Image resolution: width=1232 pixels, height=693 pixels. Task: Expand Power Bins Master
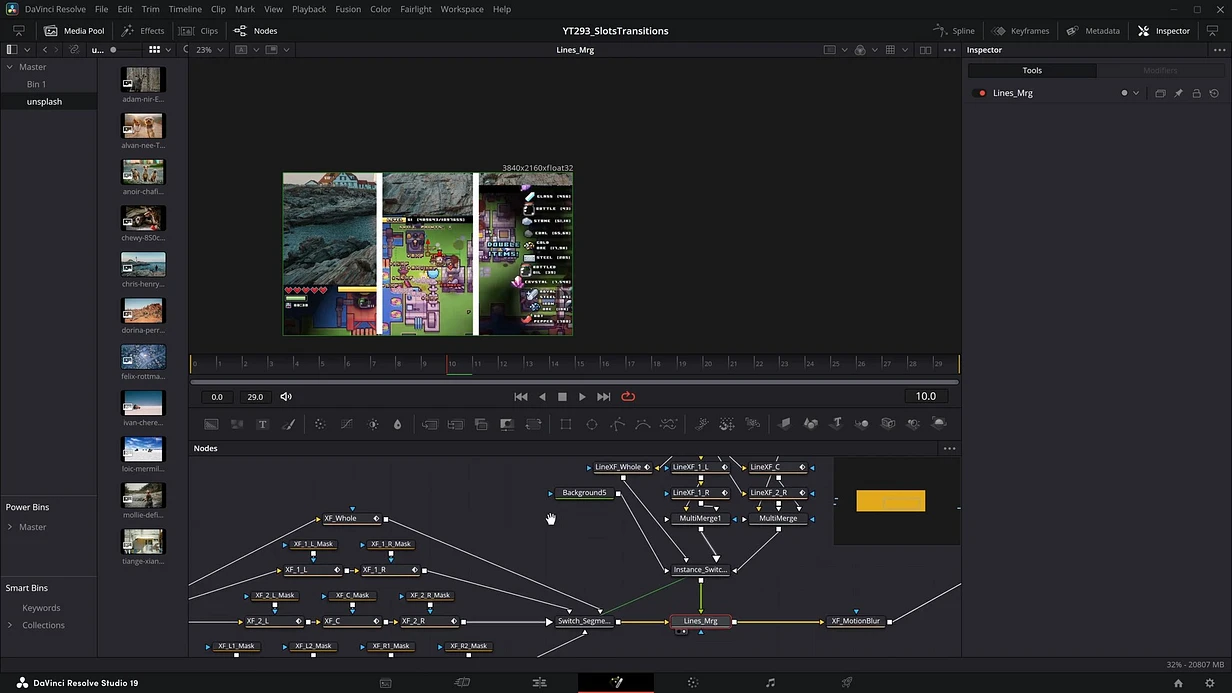10,527
